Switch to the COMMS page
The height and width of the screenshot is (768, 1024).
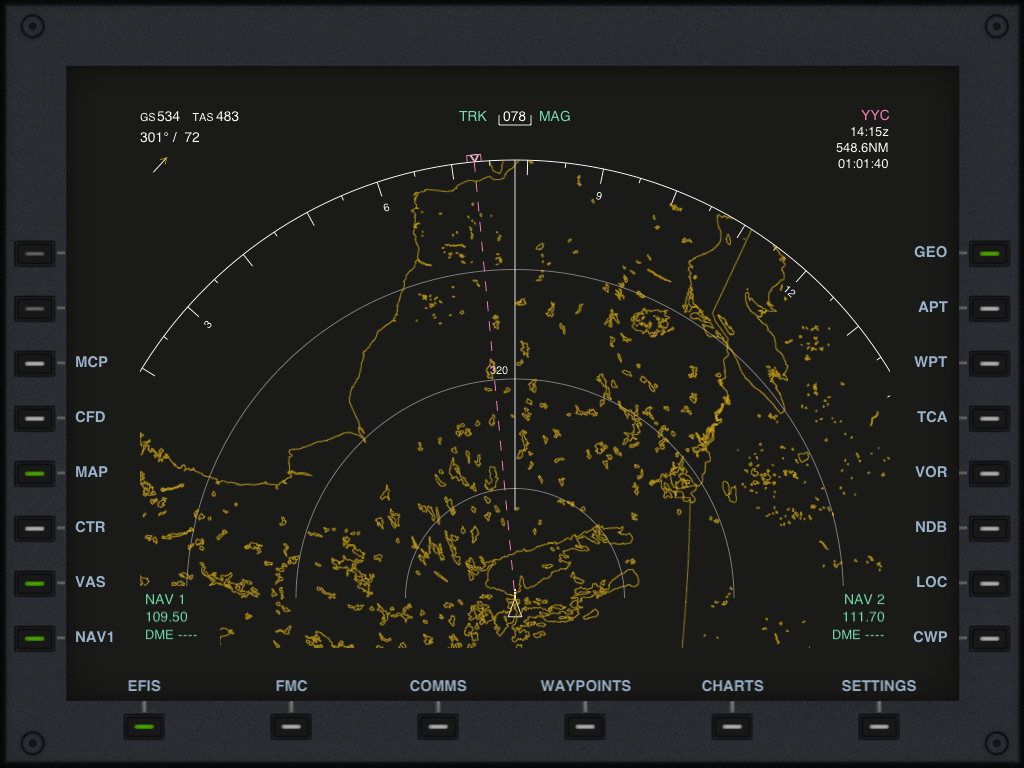point(438,727)
